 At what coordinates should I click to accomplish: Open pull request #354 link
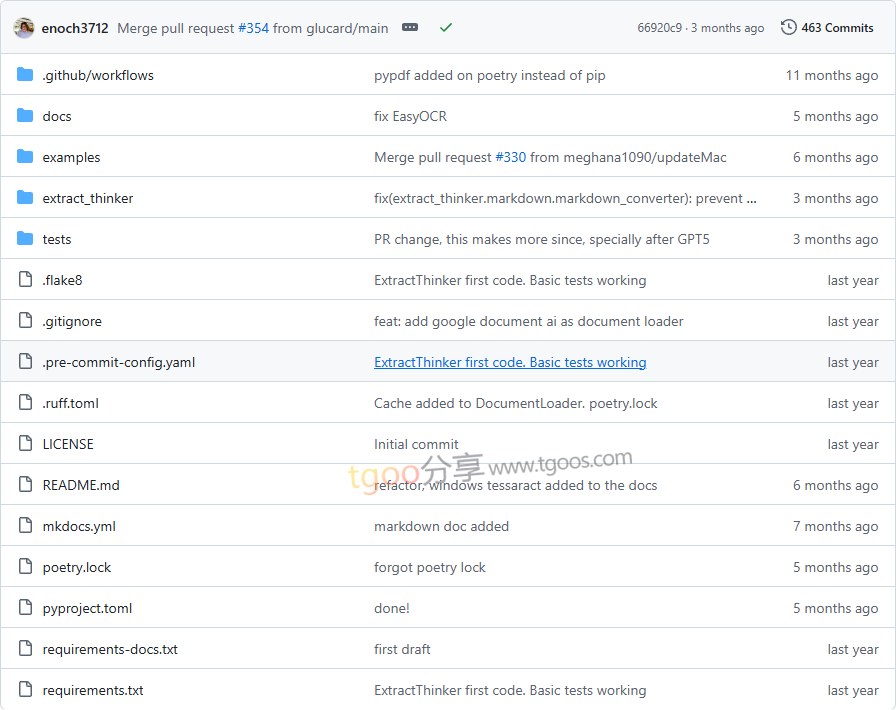click(x=253, y=28)
